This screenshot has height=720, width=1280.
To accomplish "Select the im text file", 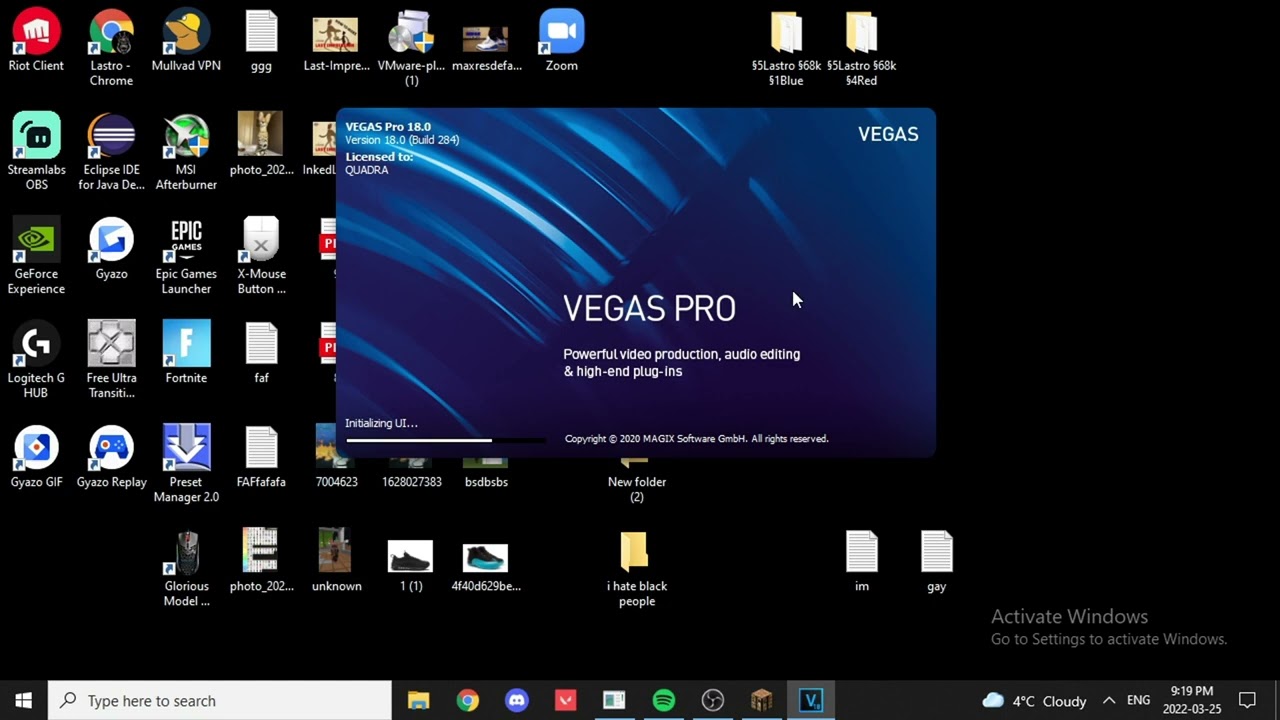I will point(861,561).
